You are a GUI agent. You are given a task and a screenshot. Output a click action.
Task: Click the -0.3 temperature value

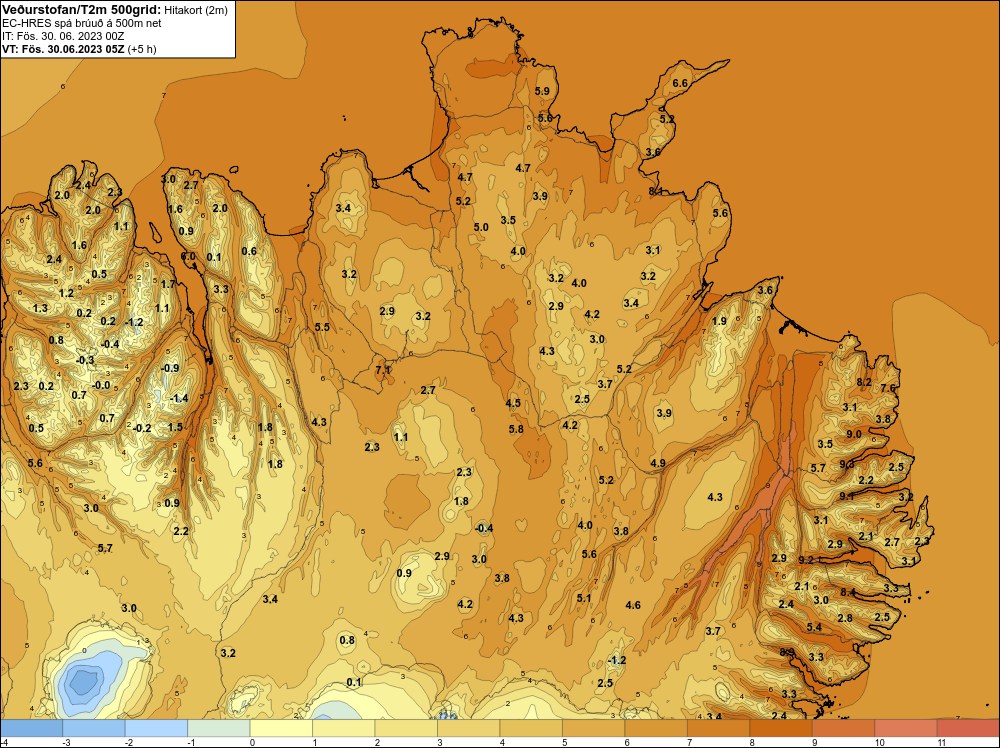85,360
